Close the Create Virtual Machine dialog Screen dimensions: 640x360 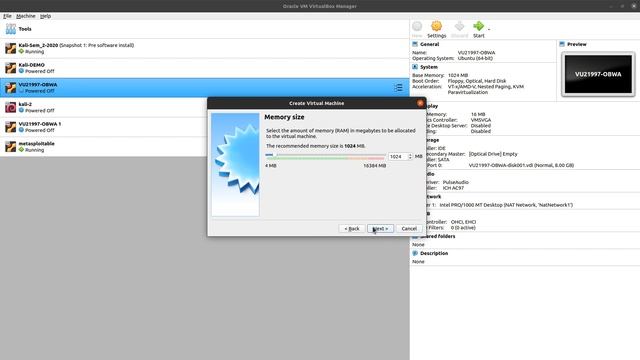point(420,103)
